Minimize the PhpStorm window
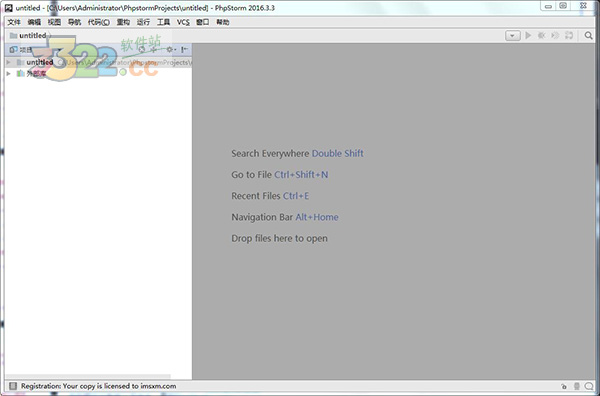The image size is (600, 396). [x=548, y=6]
